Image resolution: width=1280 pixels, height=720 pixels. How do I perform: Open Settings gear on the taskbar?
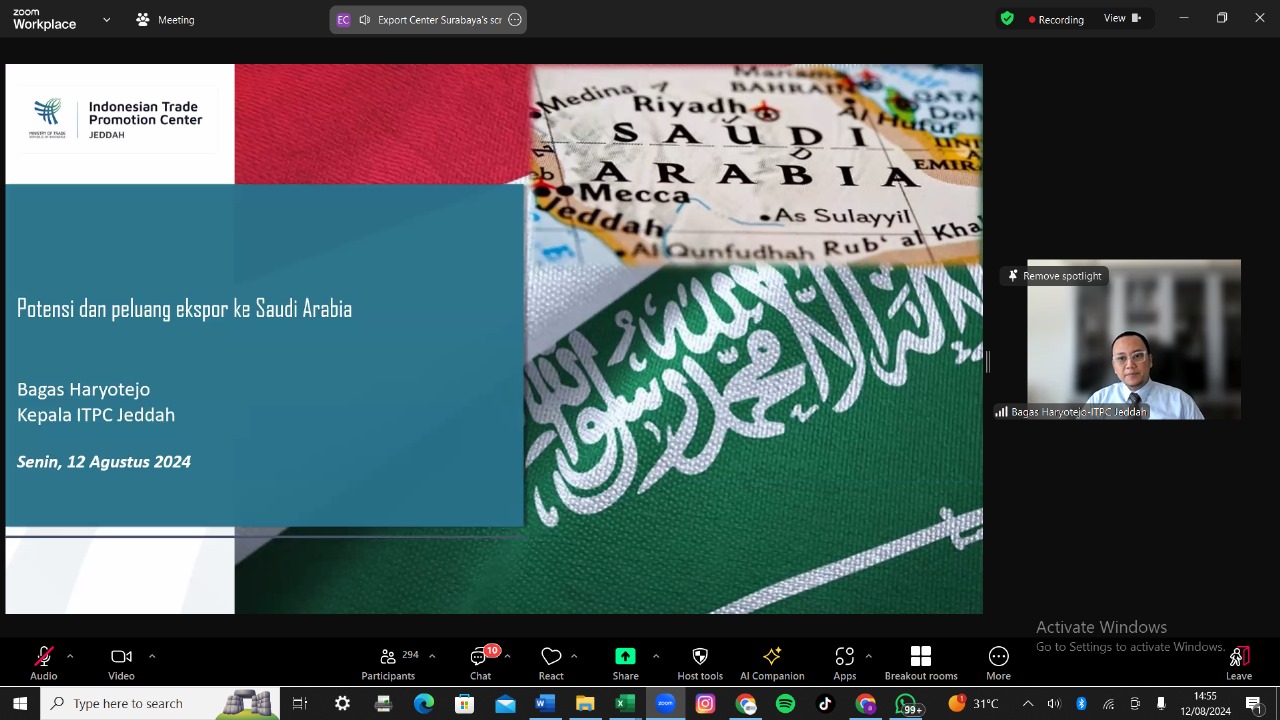(x=342, y=703)
